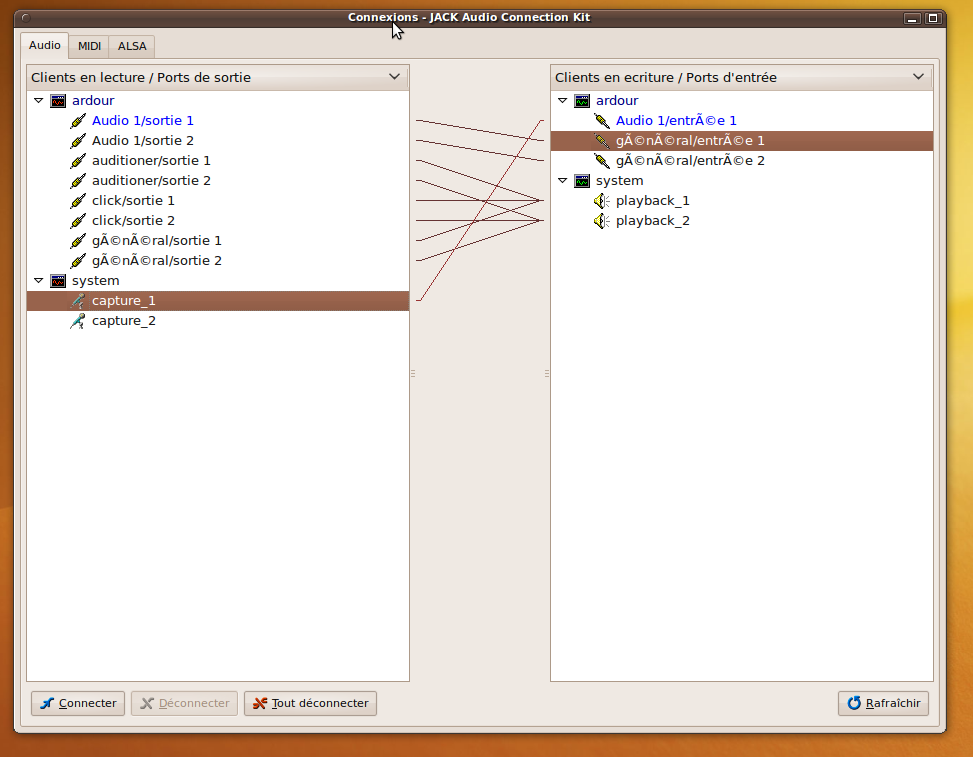Select playback_2 port

653,221
